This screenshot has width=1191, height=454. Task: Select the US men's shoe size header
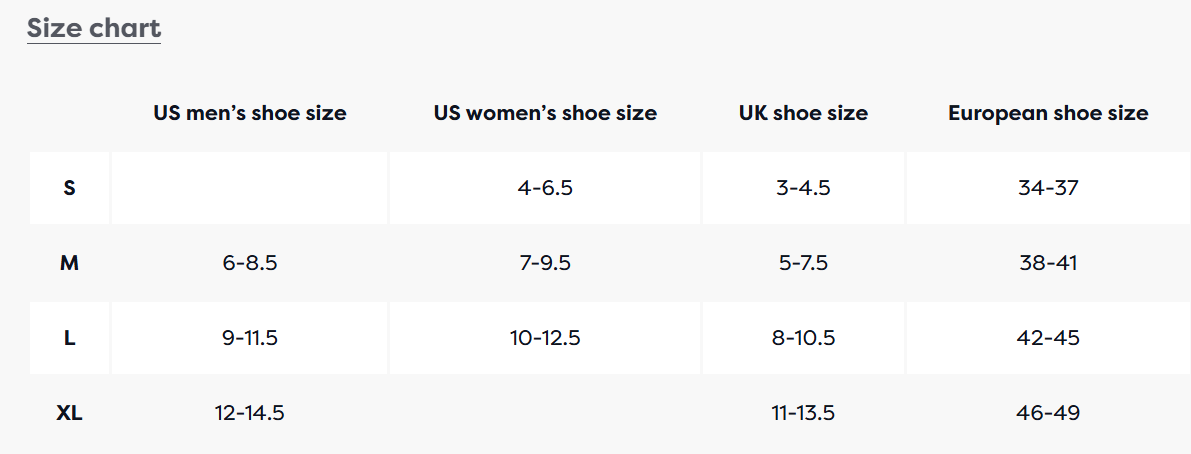pos(250,113)
